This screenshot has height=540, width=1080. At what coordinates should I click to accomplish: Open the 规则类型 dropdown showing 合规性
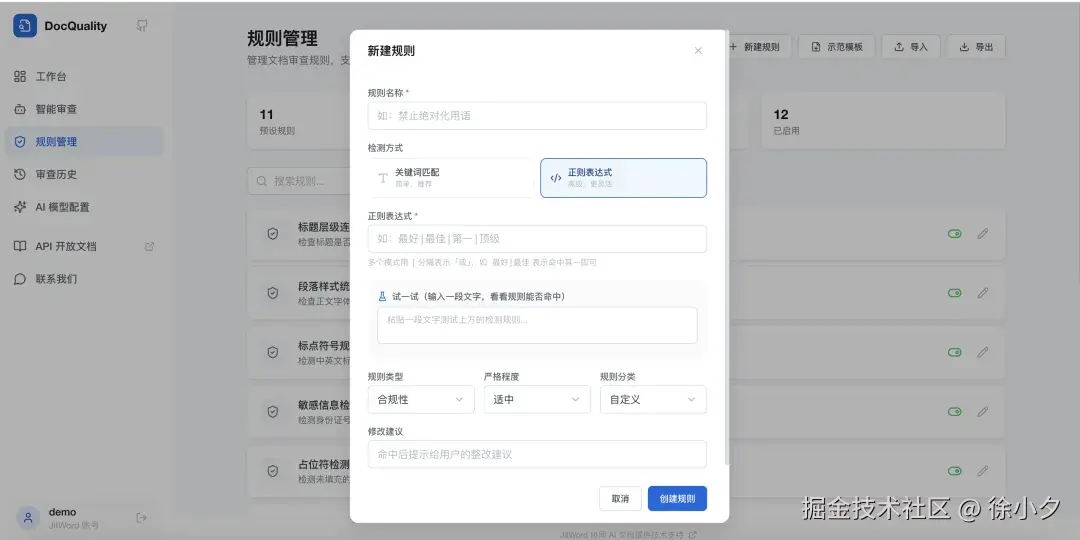[x=421, y=399]
